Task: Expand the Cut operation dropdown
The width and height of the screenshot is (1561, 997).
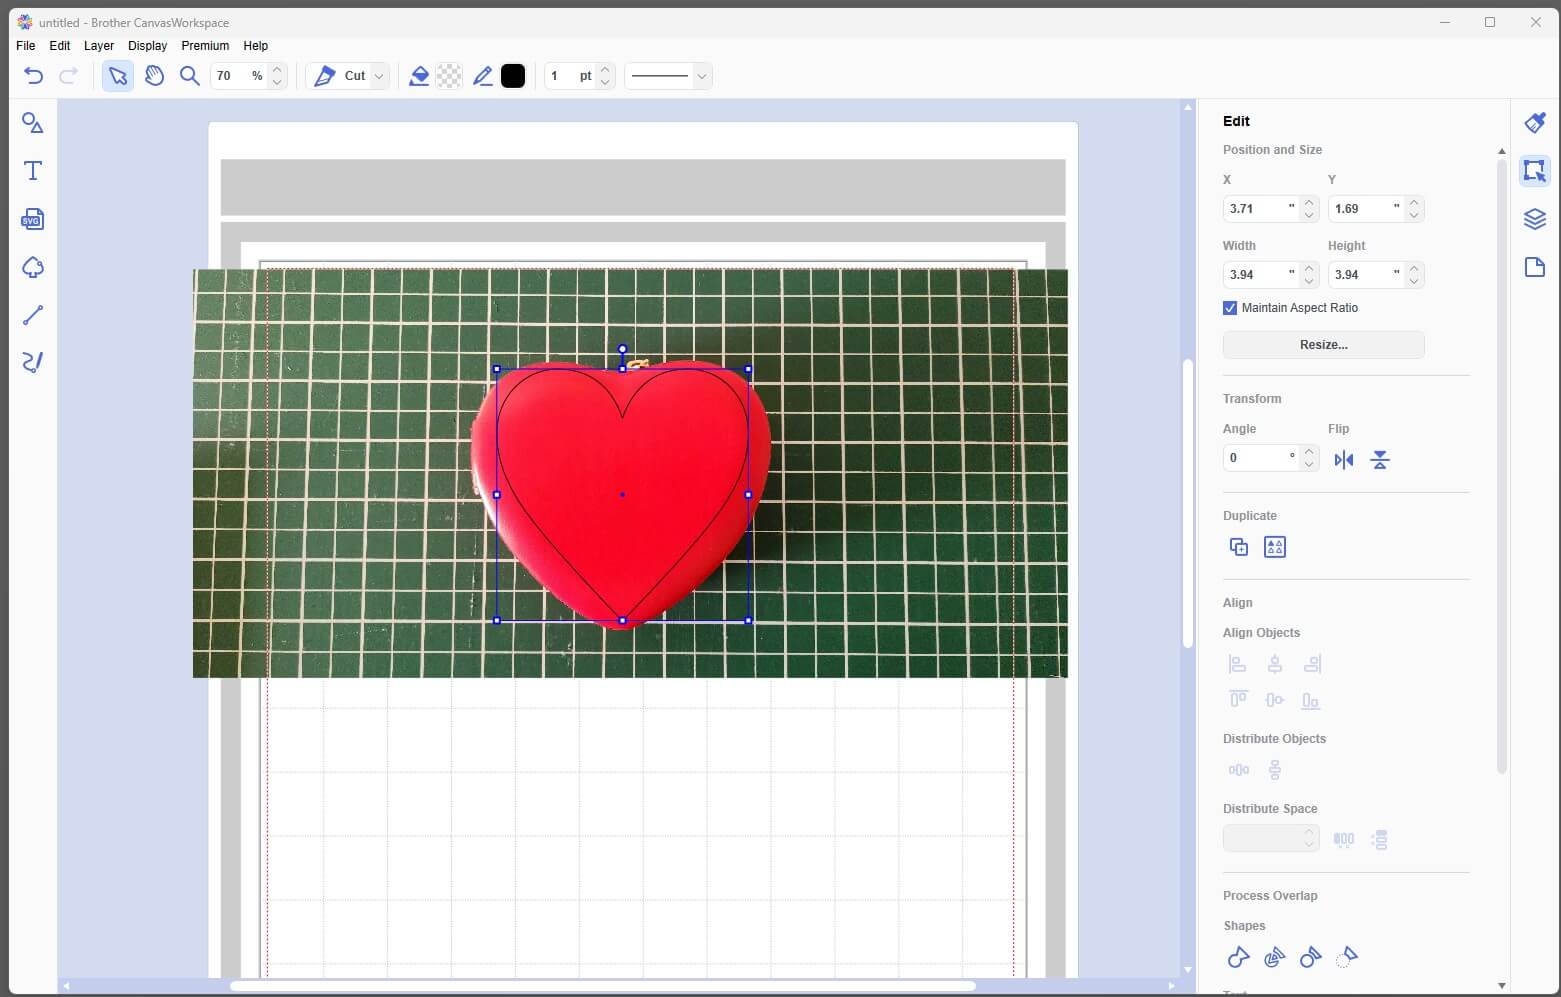Action: 378,76
